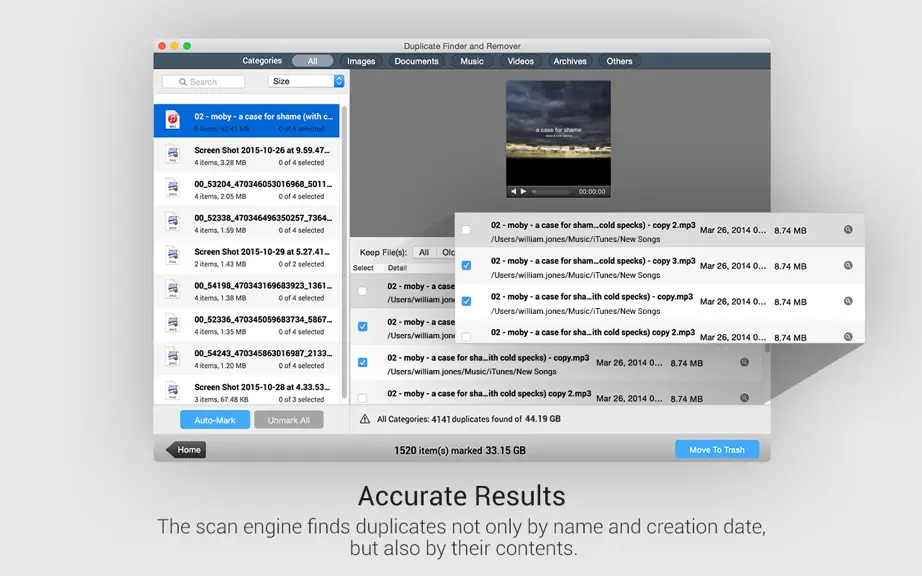The image size is (922, 576).
Task: Click the play button in preview player
Action: [523, 192]
